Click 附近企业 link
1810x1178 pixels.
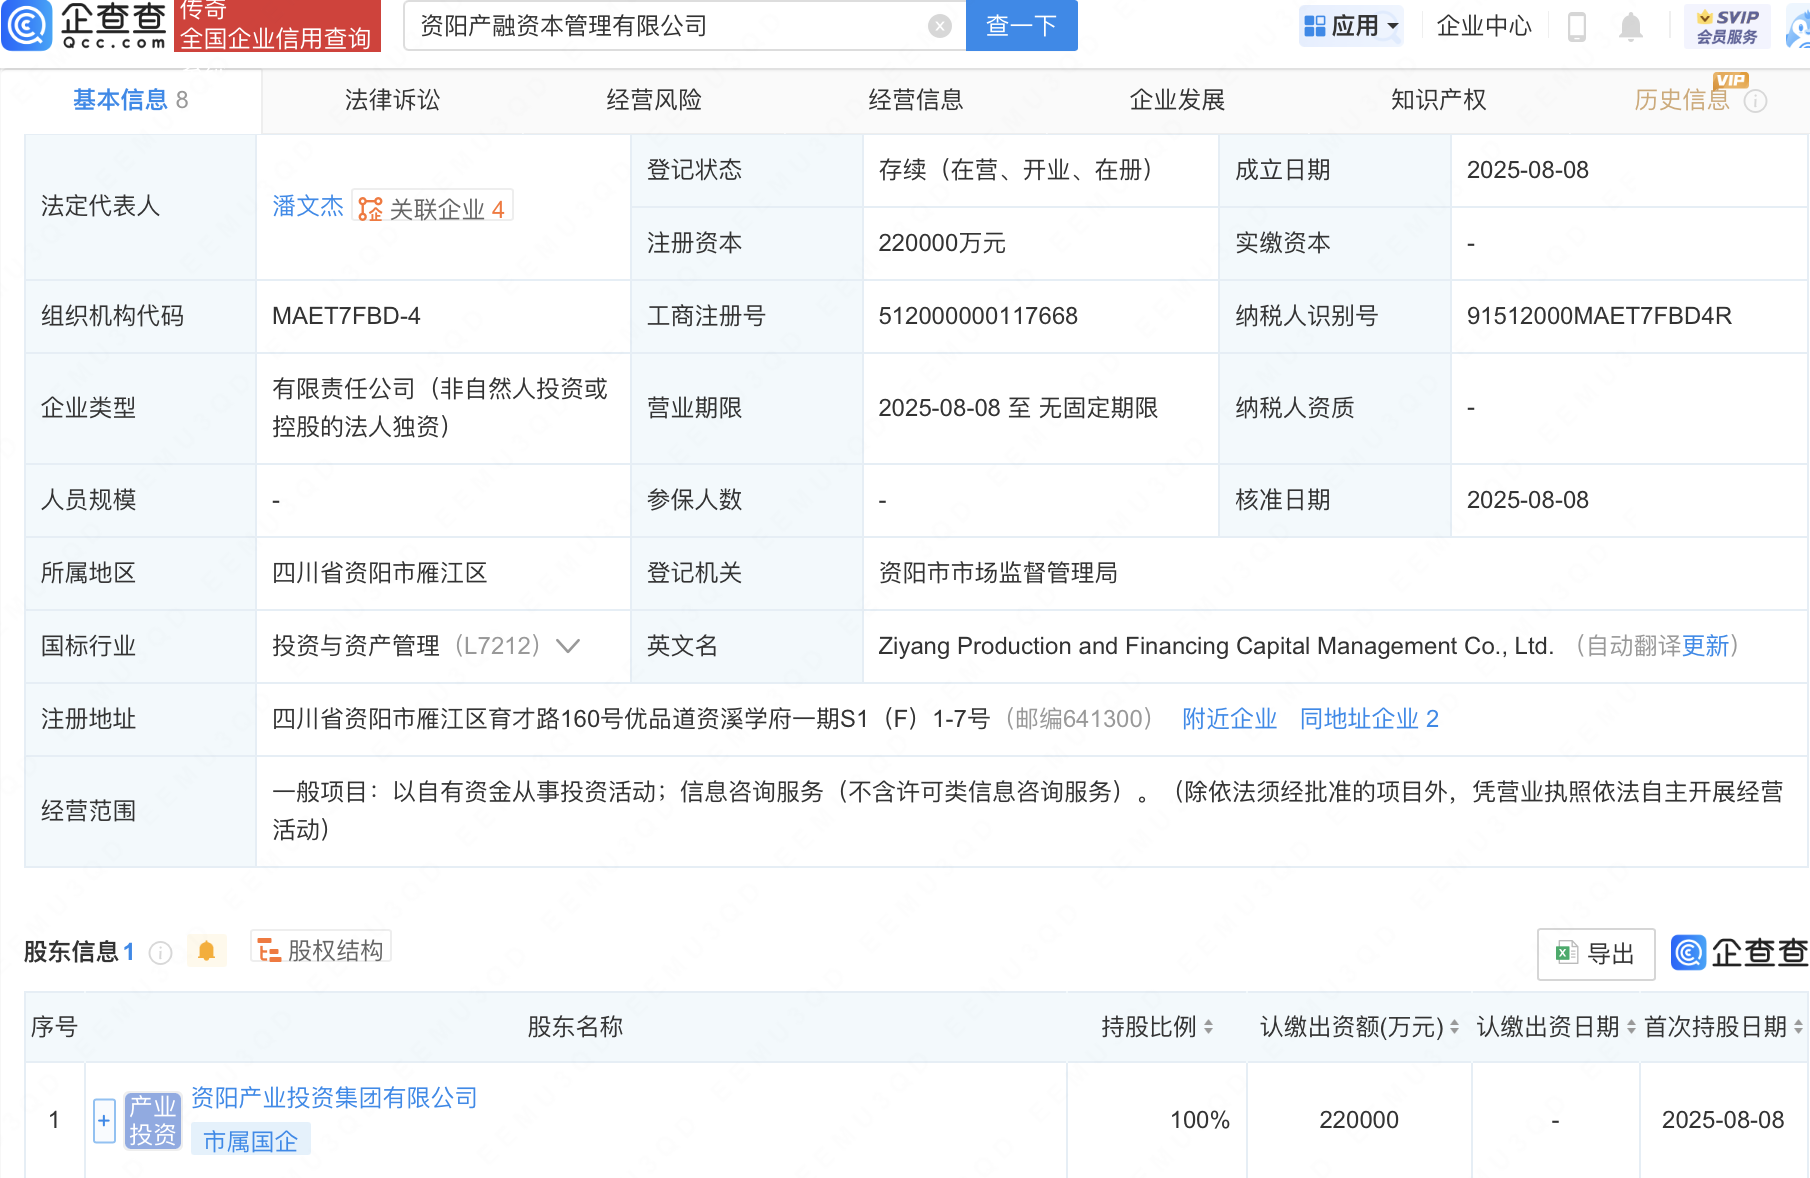(1230, 719)
